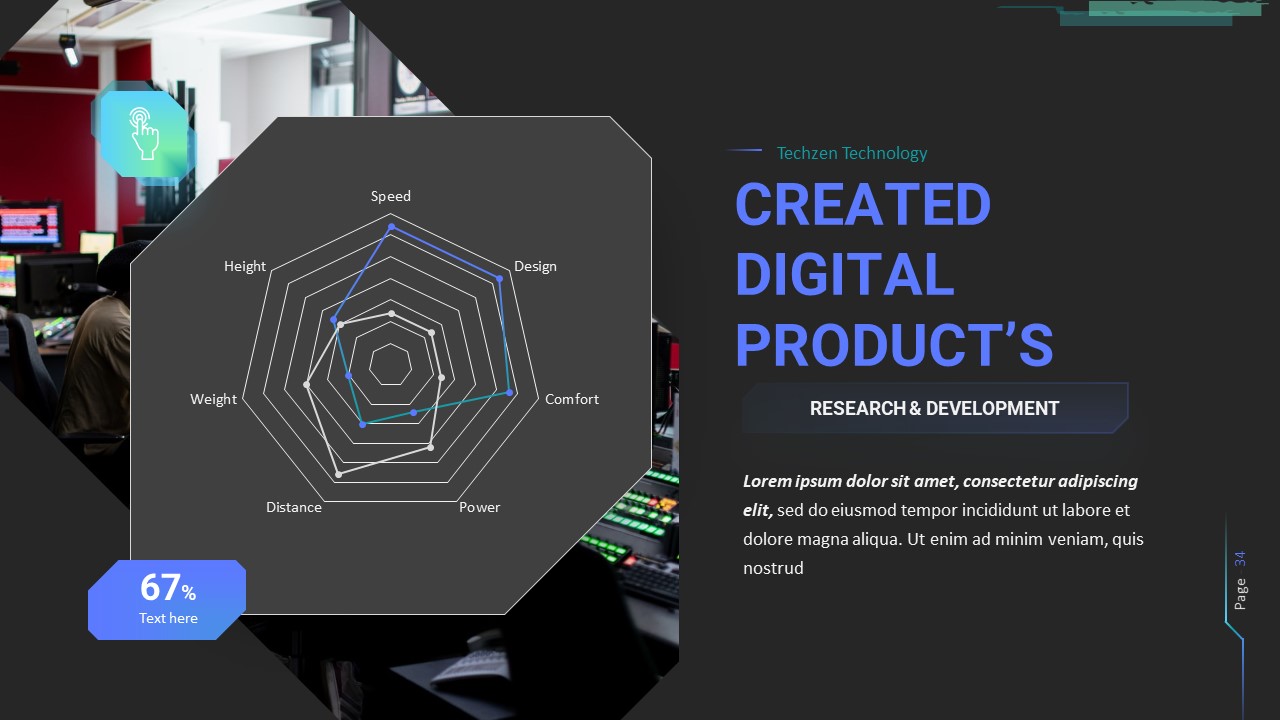Click the CREATED DIGITAL PRODUCT'S title
Screen dimensions: 1280x720
895,273
